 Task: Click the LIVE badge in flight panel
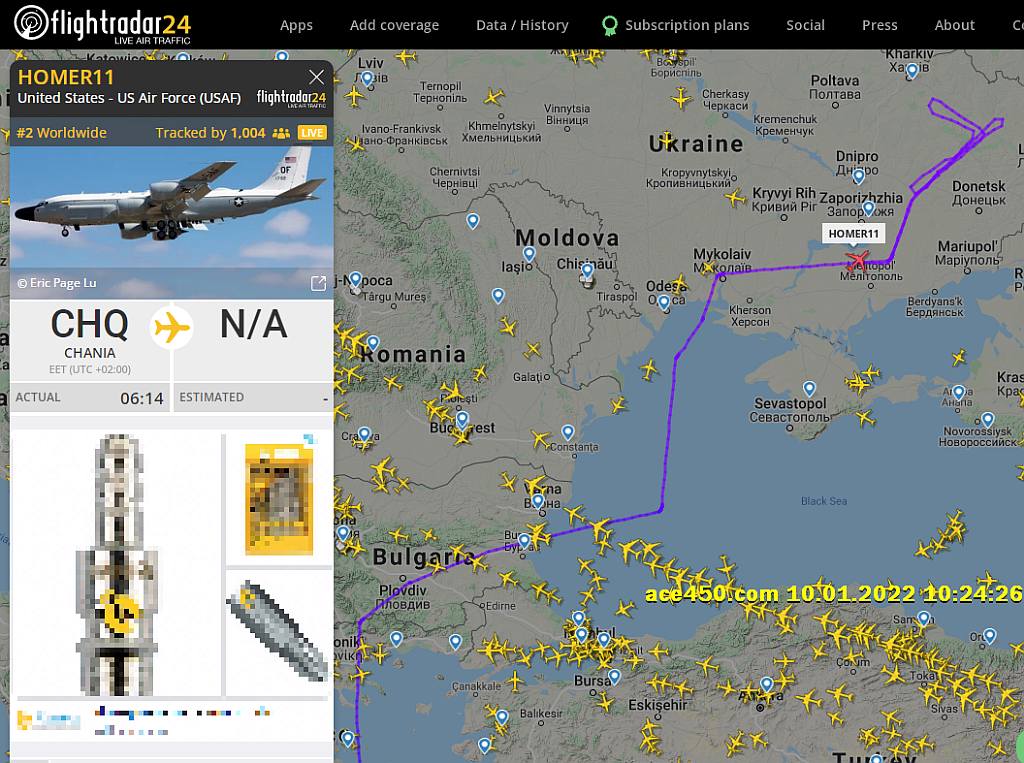312,133
